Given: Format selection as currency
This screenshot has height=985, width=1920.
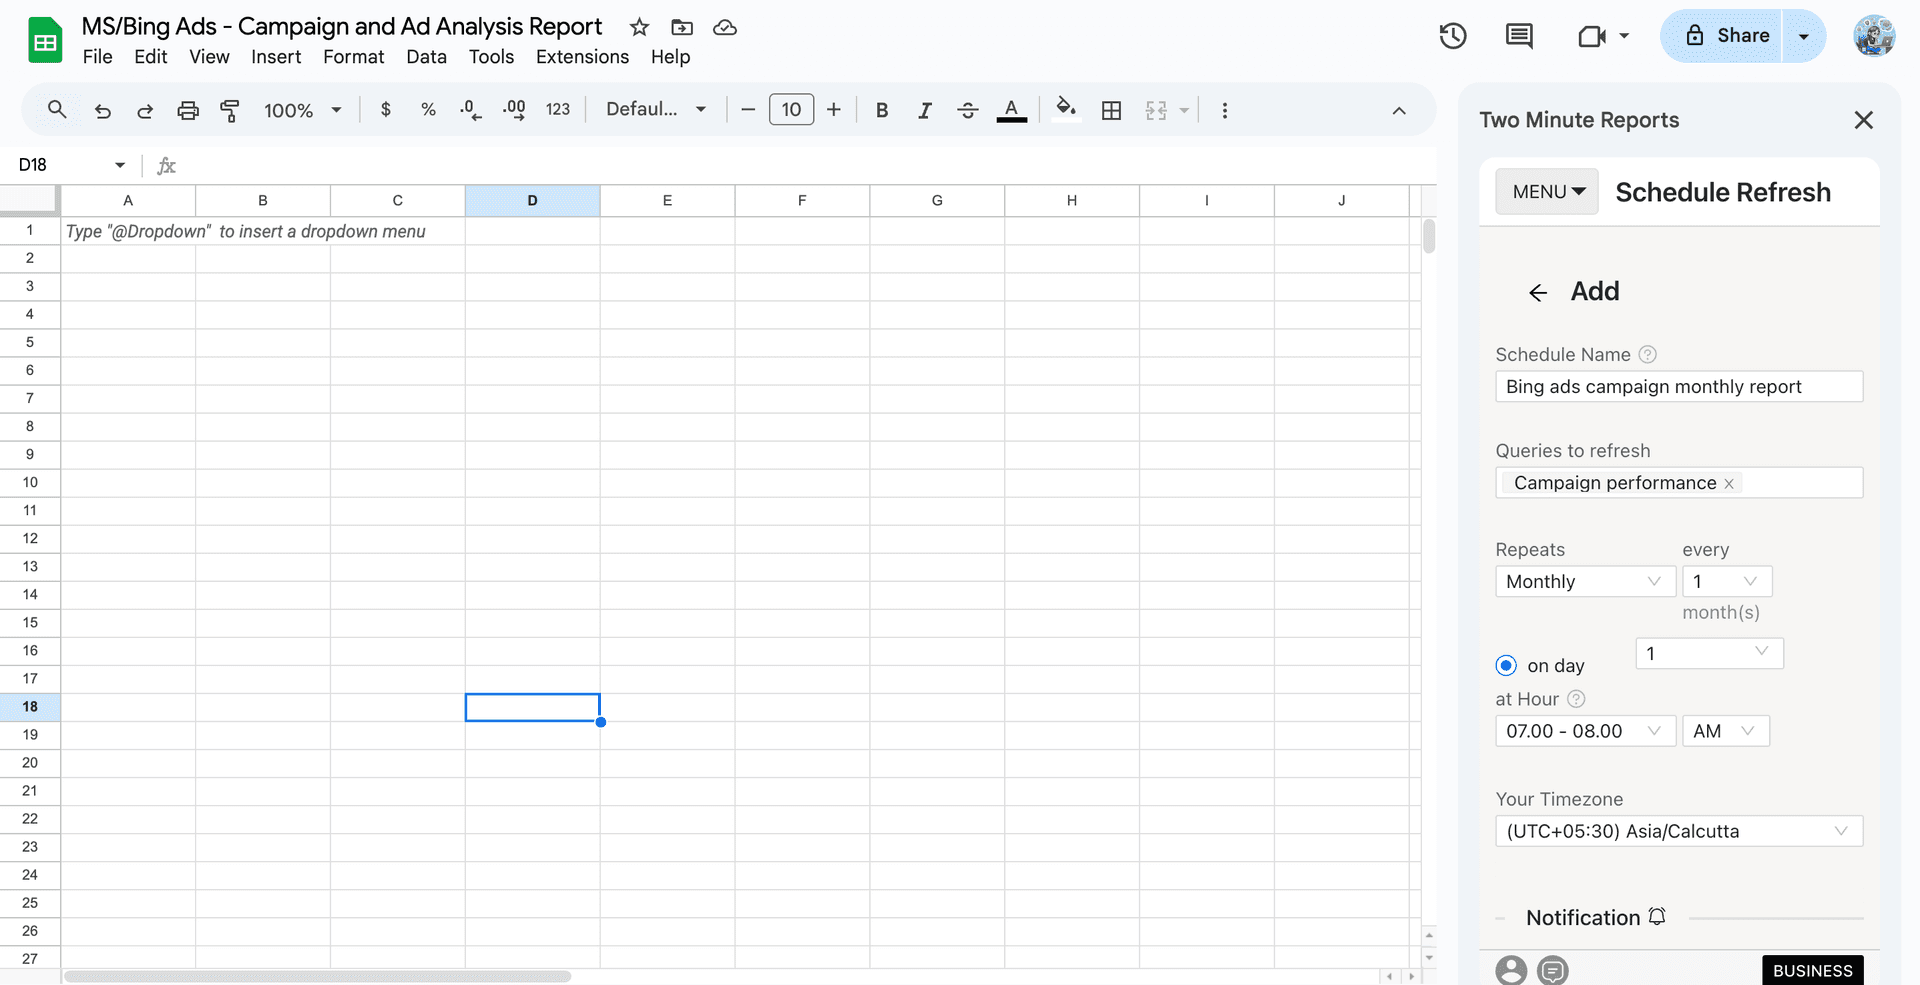Looking at the screenshot, I should 386,110.
